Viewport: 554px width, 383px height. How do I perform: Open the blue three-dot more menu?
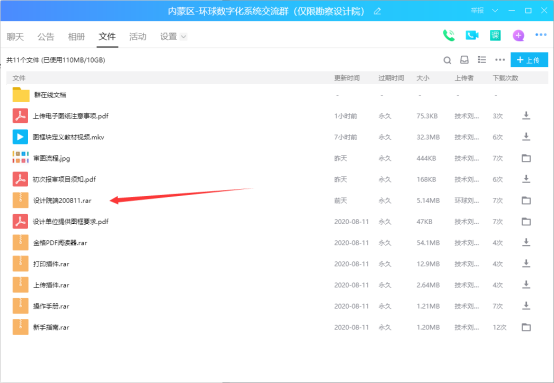point(541,35)
